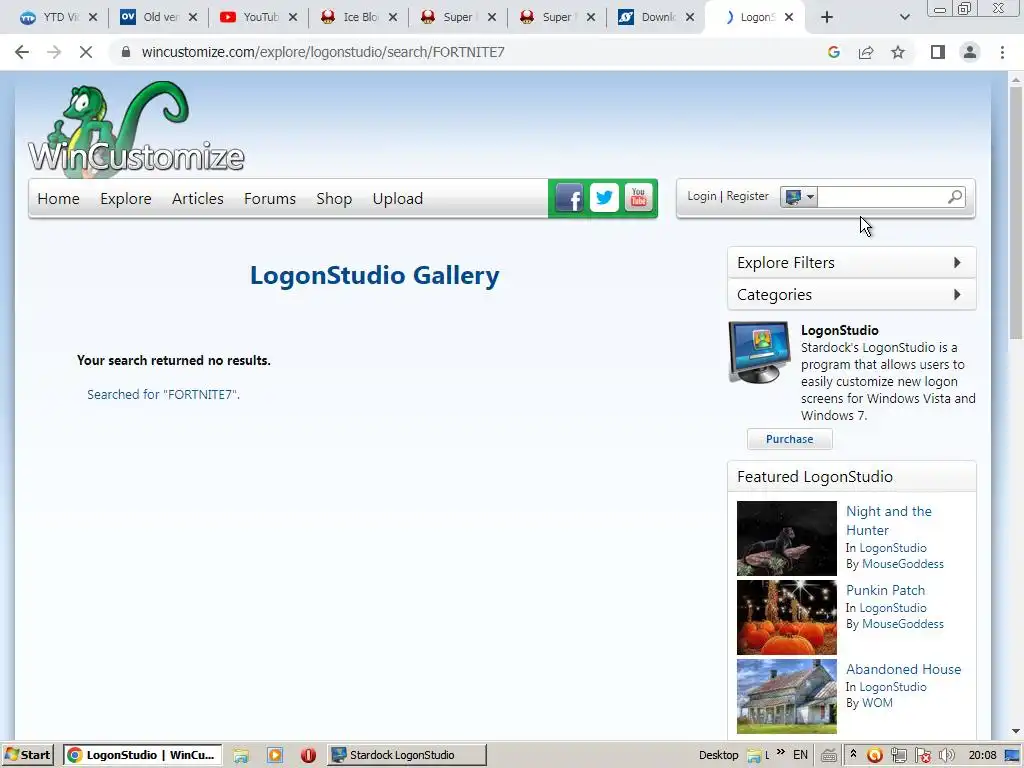Click LogonStudio Gallery heading
The width and height of the screenshot is (1024, 768).
point(374,275)
